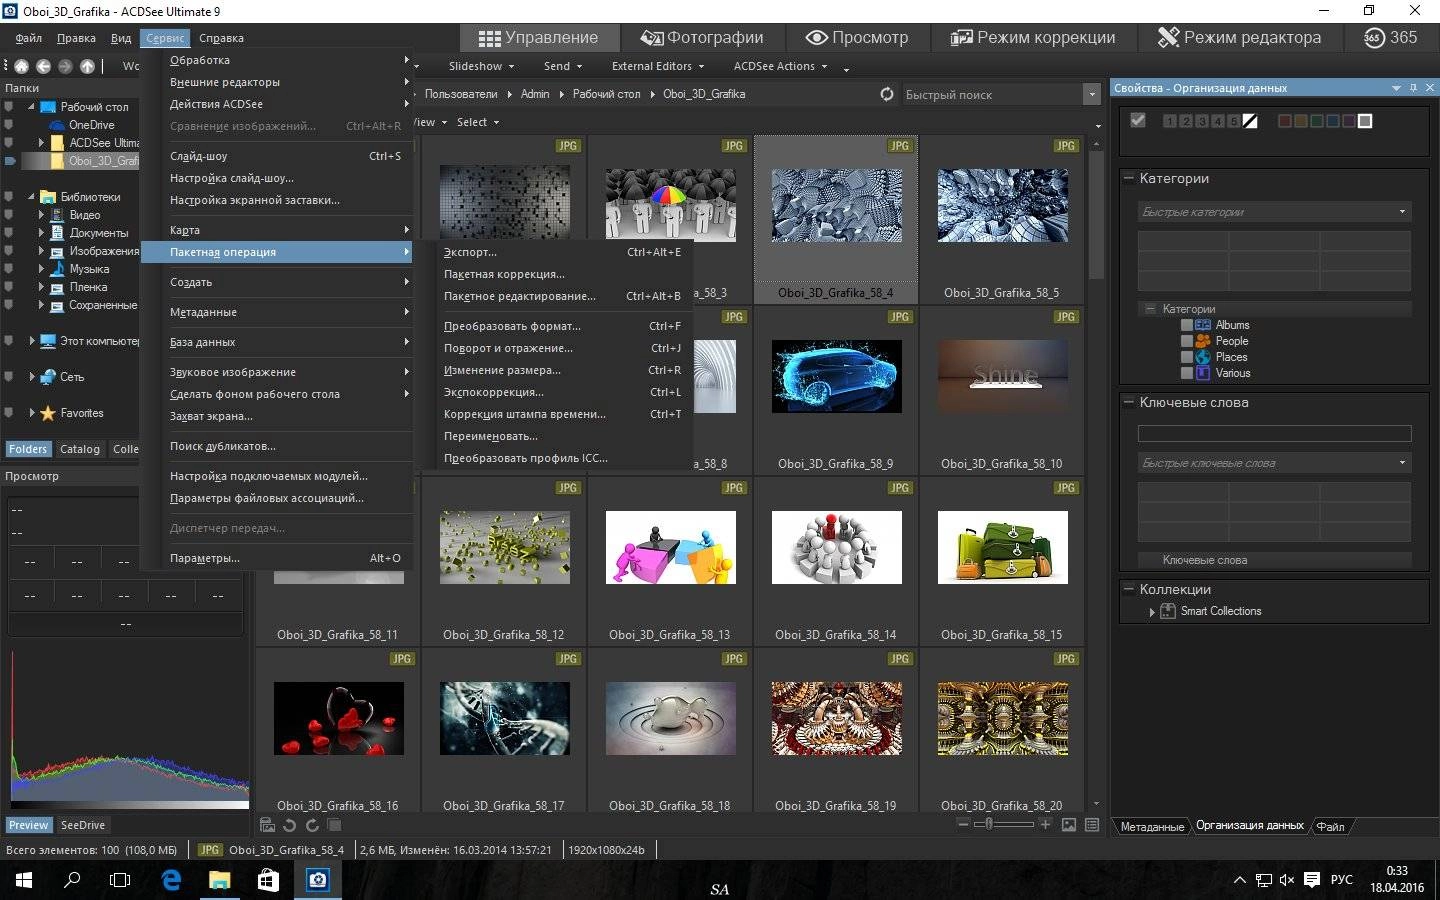Click the keywords text input field

(1274, 433)
